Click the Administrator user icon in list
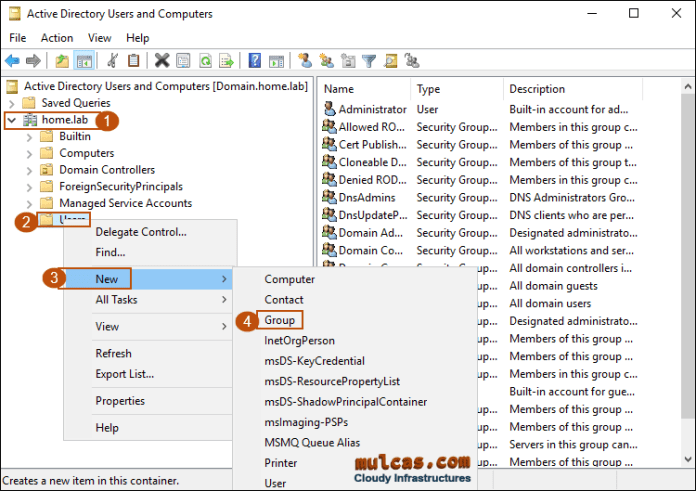The image size is (696, 491). [329, 108]
